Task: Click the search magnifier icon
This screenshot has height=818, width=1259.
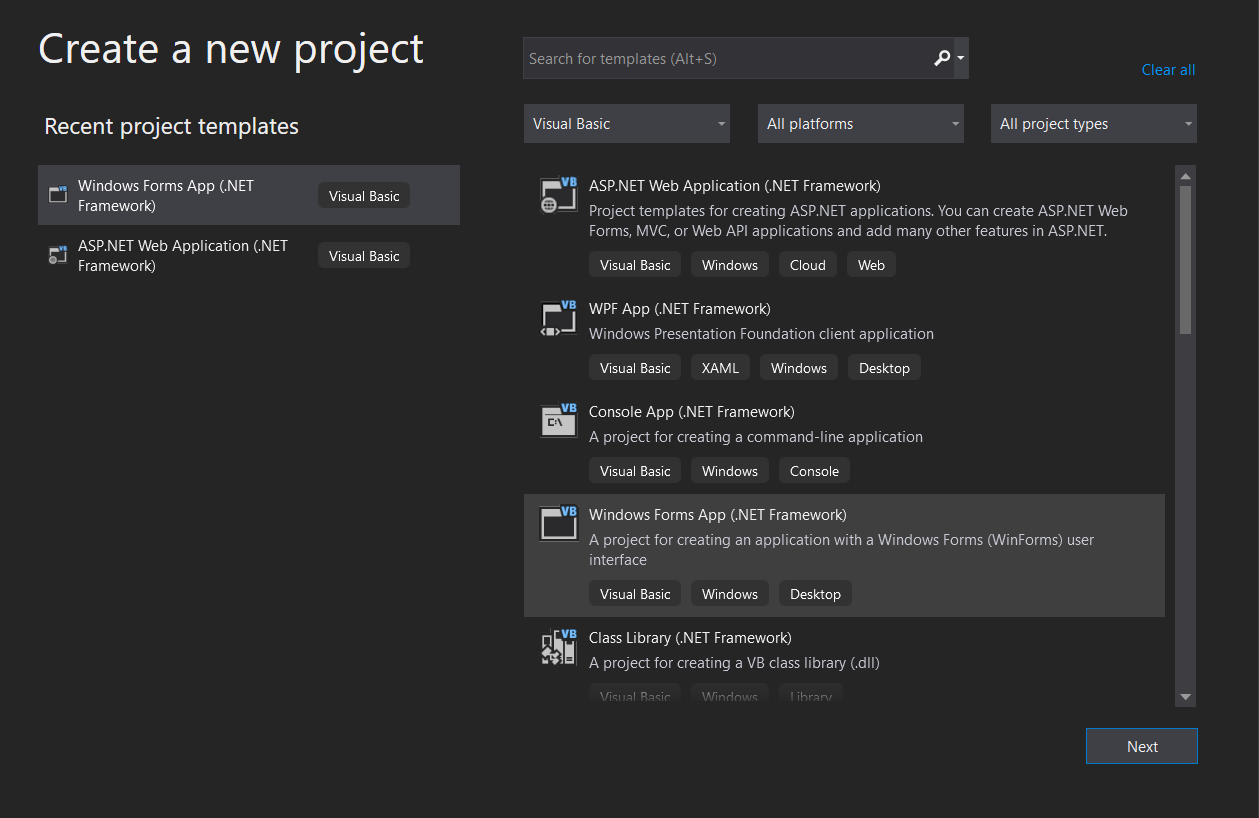Action: pos(940,58)
